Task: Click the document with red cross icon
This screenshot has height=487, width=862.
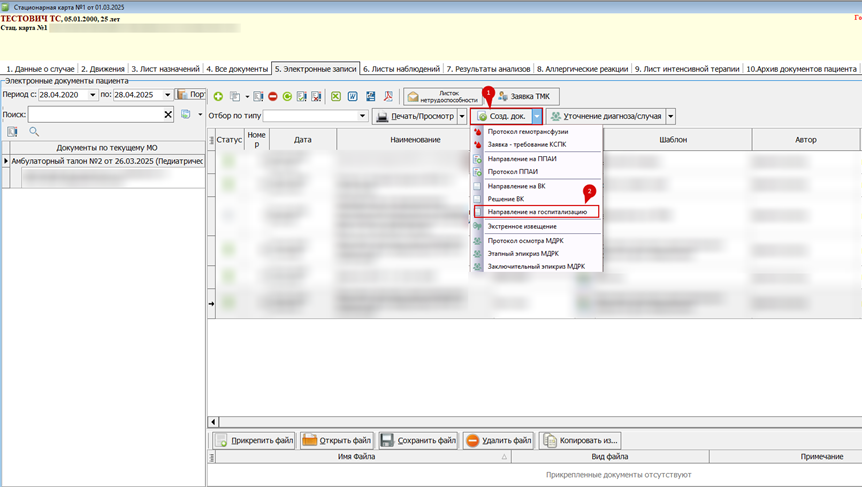Action: (x=316, y=96)
